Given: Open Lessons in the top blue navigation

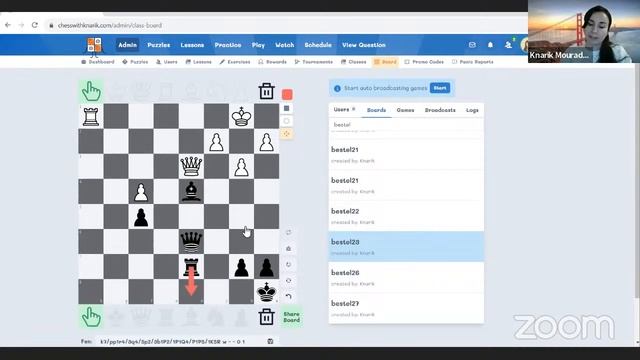Looking at the screenshot, I should (192, 45).
